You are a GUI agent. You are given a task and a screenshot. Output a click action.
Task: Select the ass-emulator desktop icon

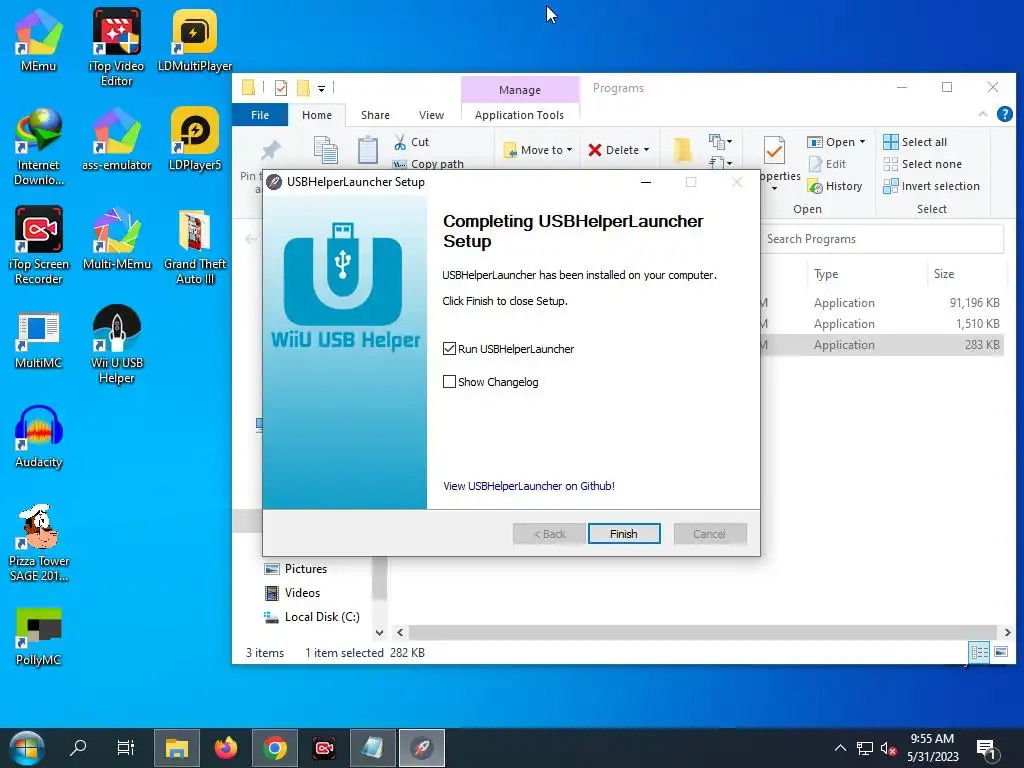click(116, 138)
